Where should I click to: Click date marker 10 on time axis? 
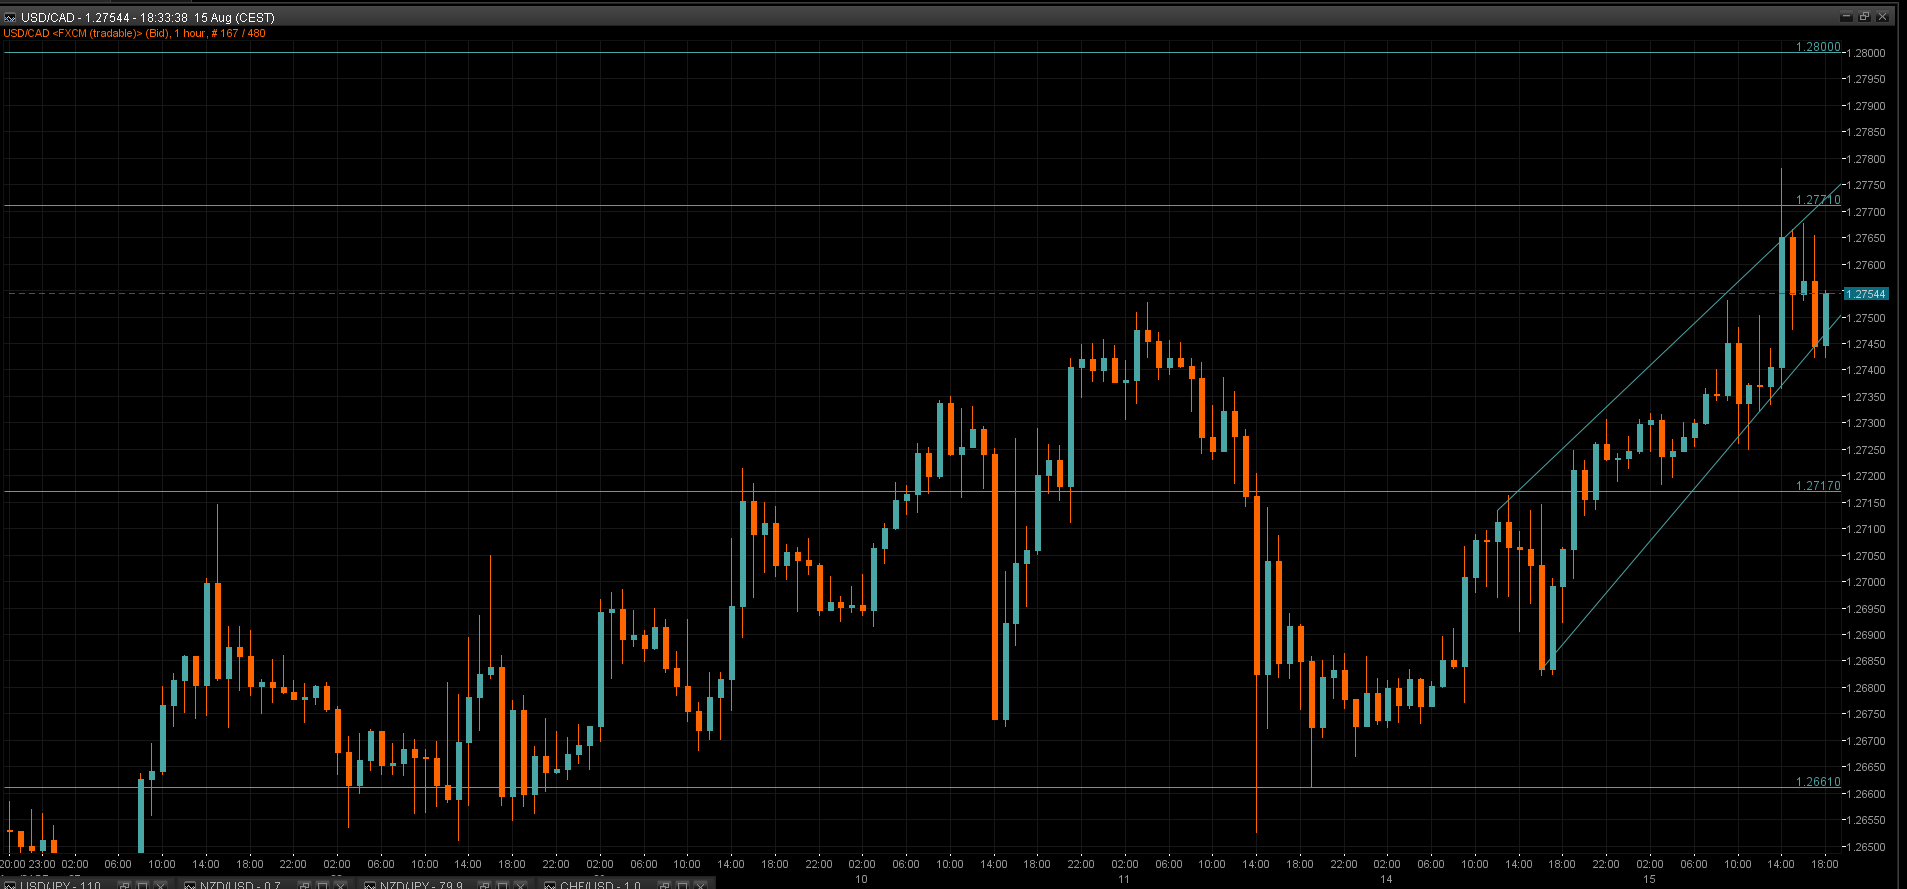click(x=862, y=879)
